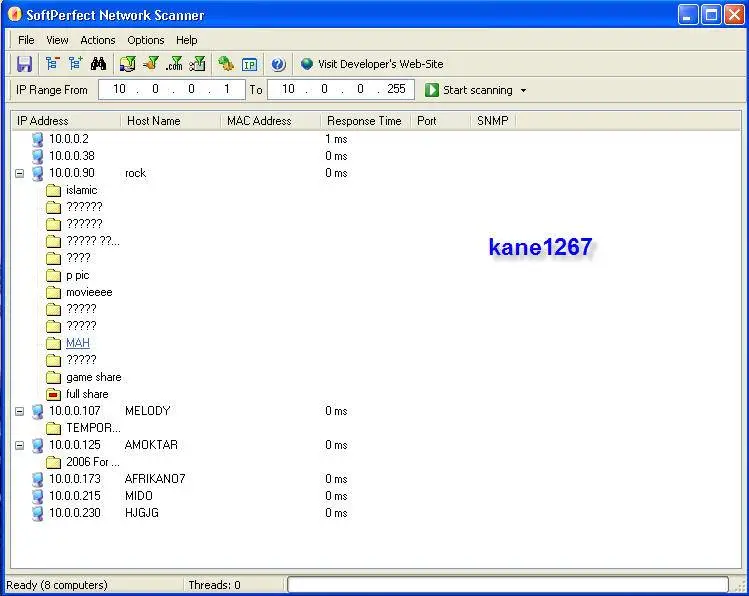Image resolution: width=749 pixels, height=596 pixels.
Task: Click the computer icon for 10.0.0.173
Action: pos(37,479)
